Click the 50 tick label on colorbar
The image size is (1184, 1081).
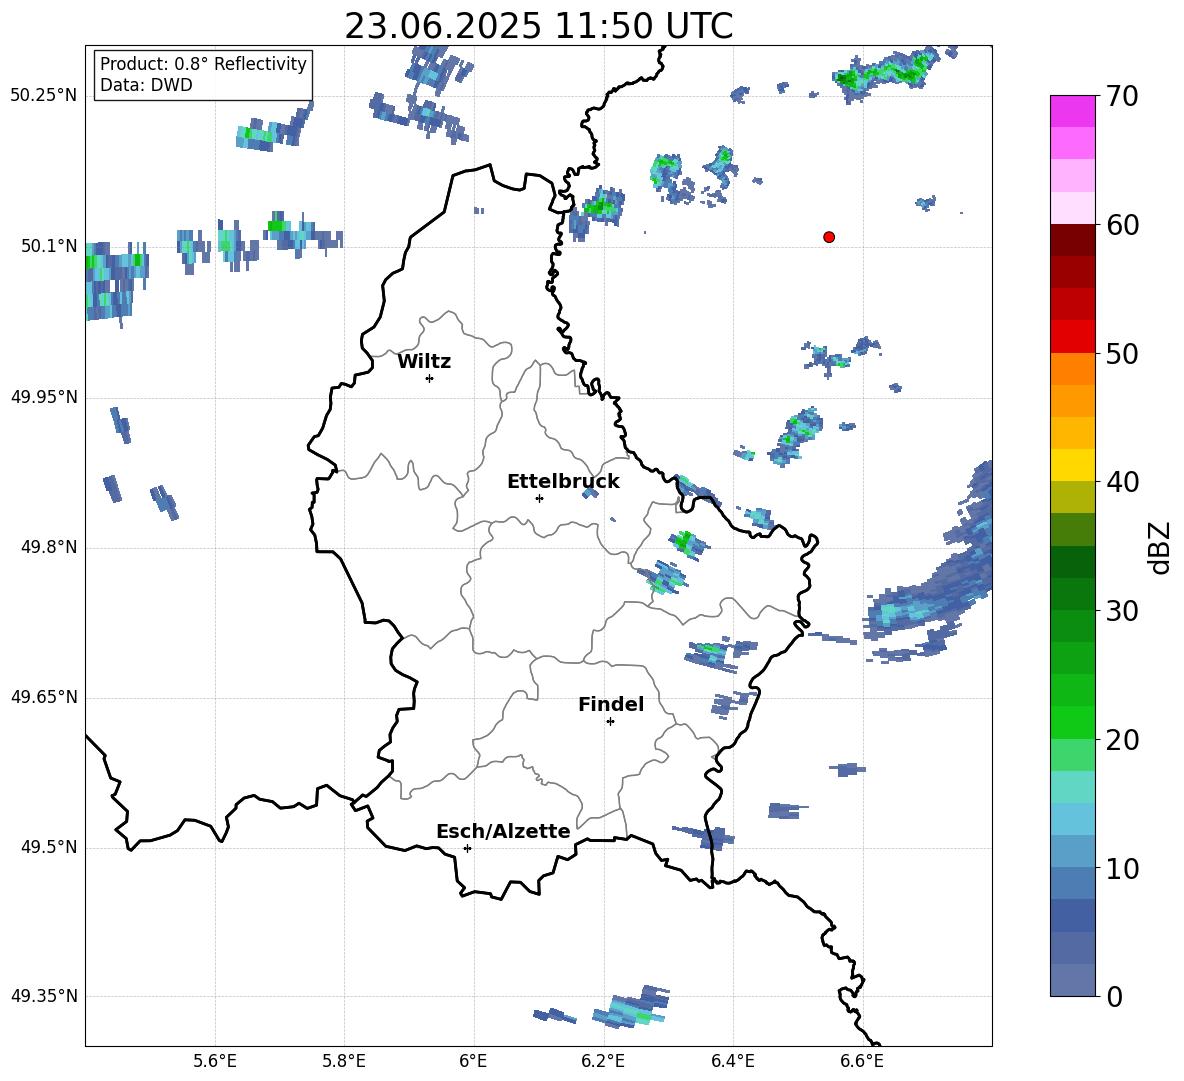pos(1122,354)
